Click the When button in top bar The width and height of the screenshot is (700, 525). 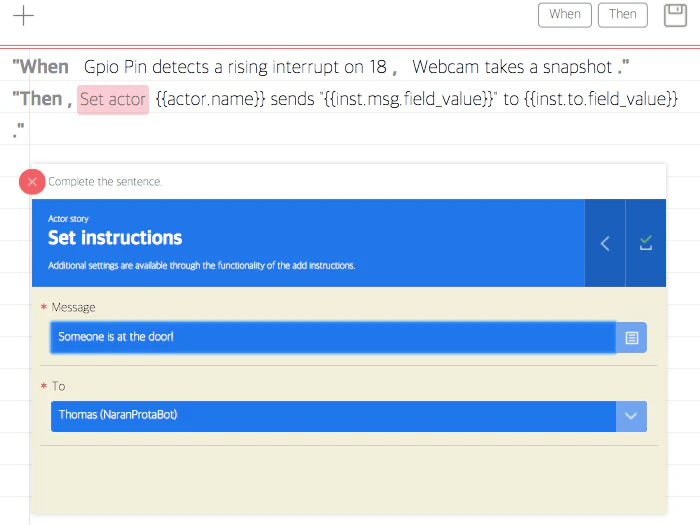point(565,15)
